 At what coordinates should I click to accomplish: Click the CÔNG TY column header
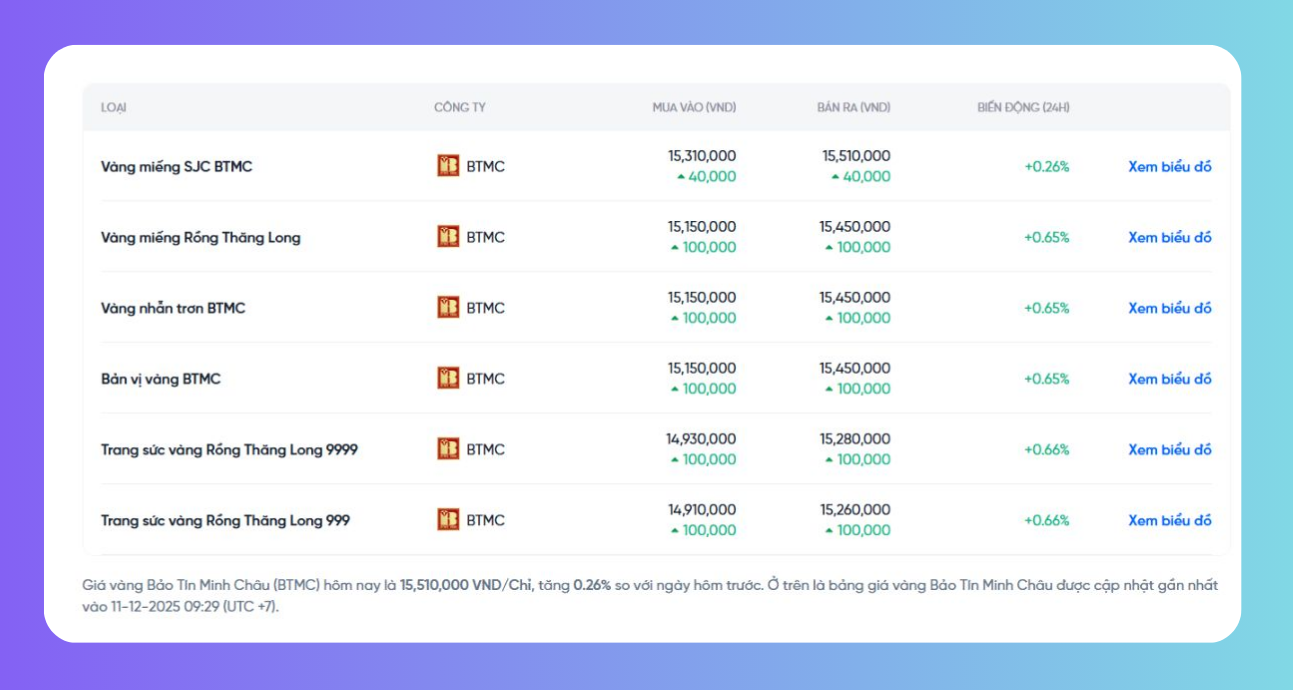[459, 107]
